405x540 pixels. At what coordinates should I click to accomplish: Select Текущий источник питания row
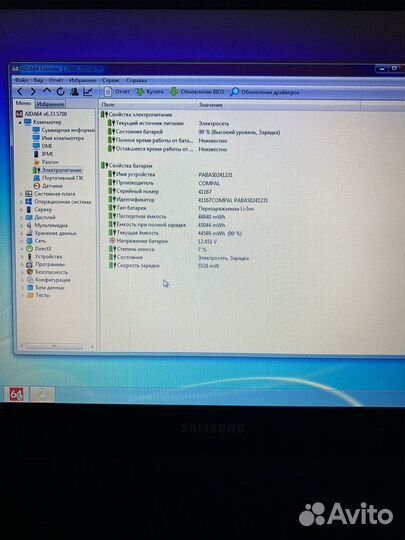[x=168, y=123]
